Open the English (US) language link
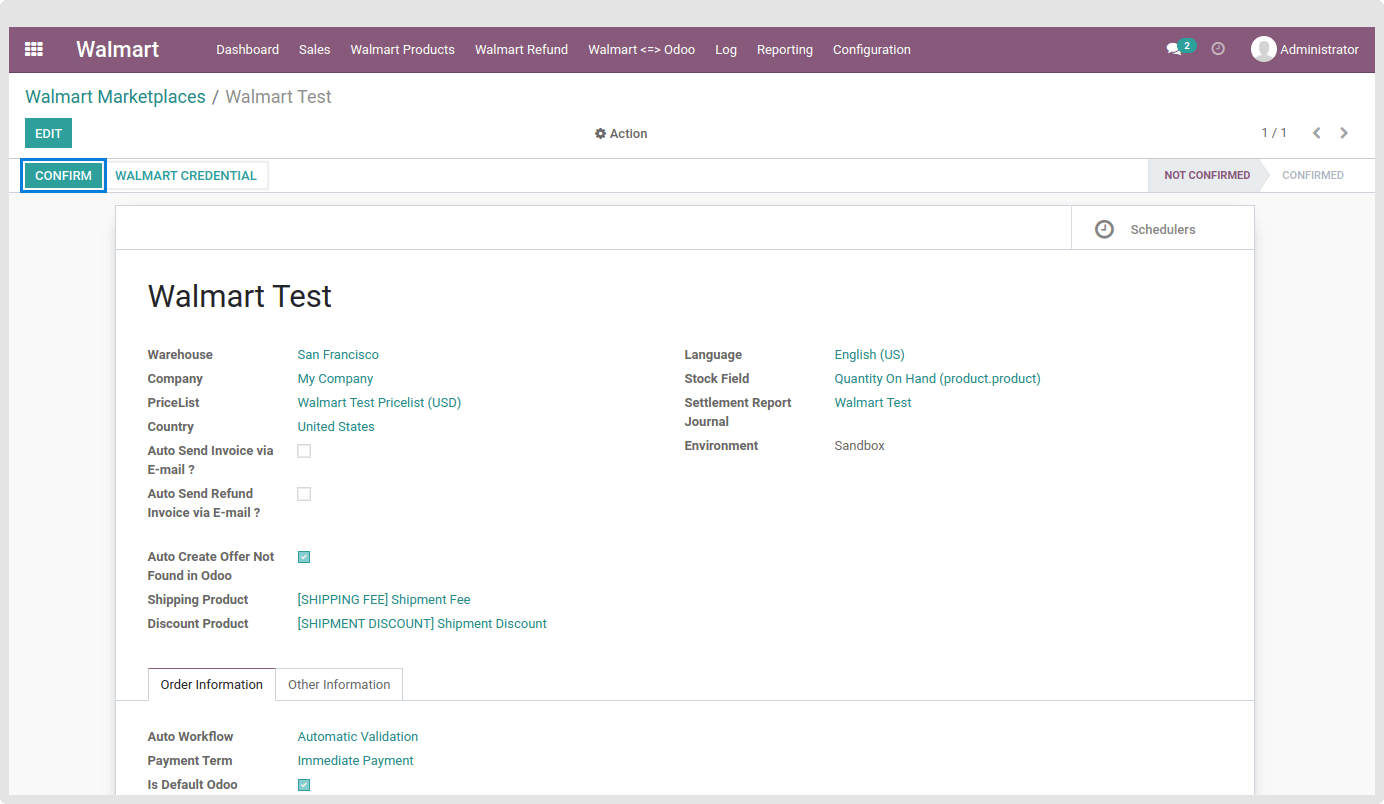Viewport: 1384px width, 804px height. [x=869, y=355]
